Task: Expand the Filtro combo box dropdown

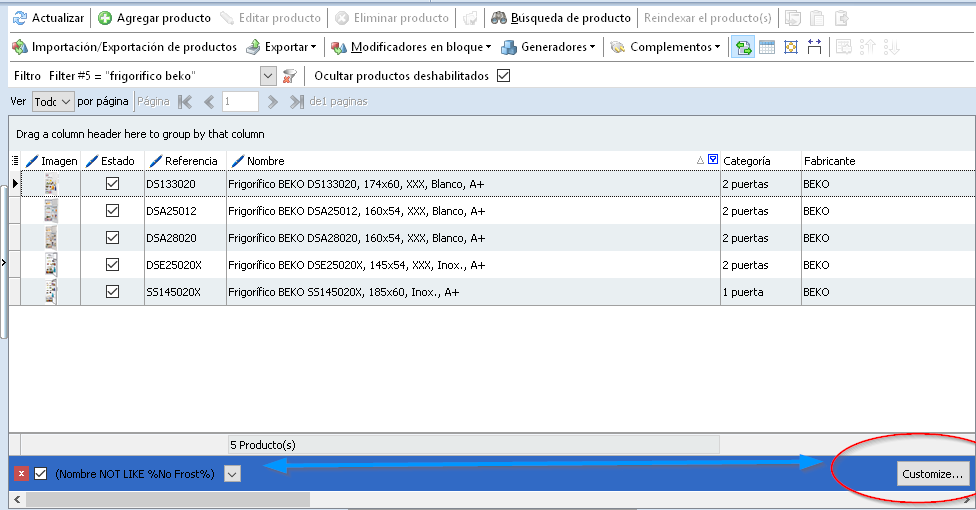Action: click(x=267, y=76)
